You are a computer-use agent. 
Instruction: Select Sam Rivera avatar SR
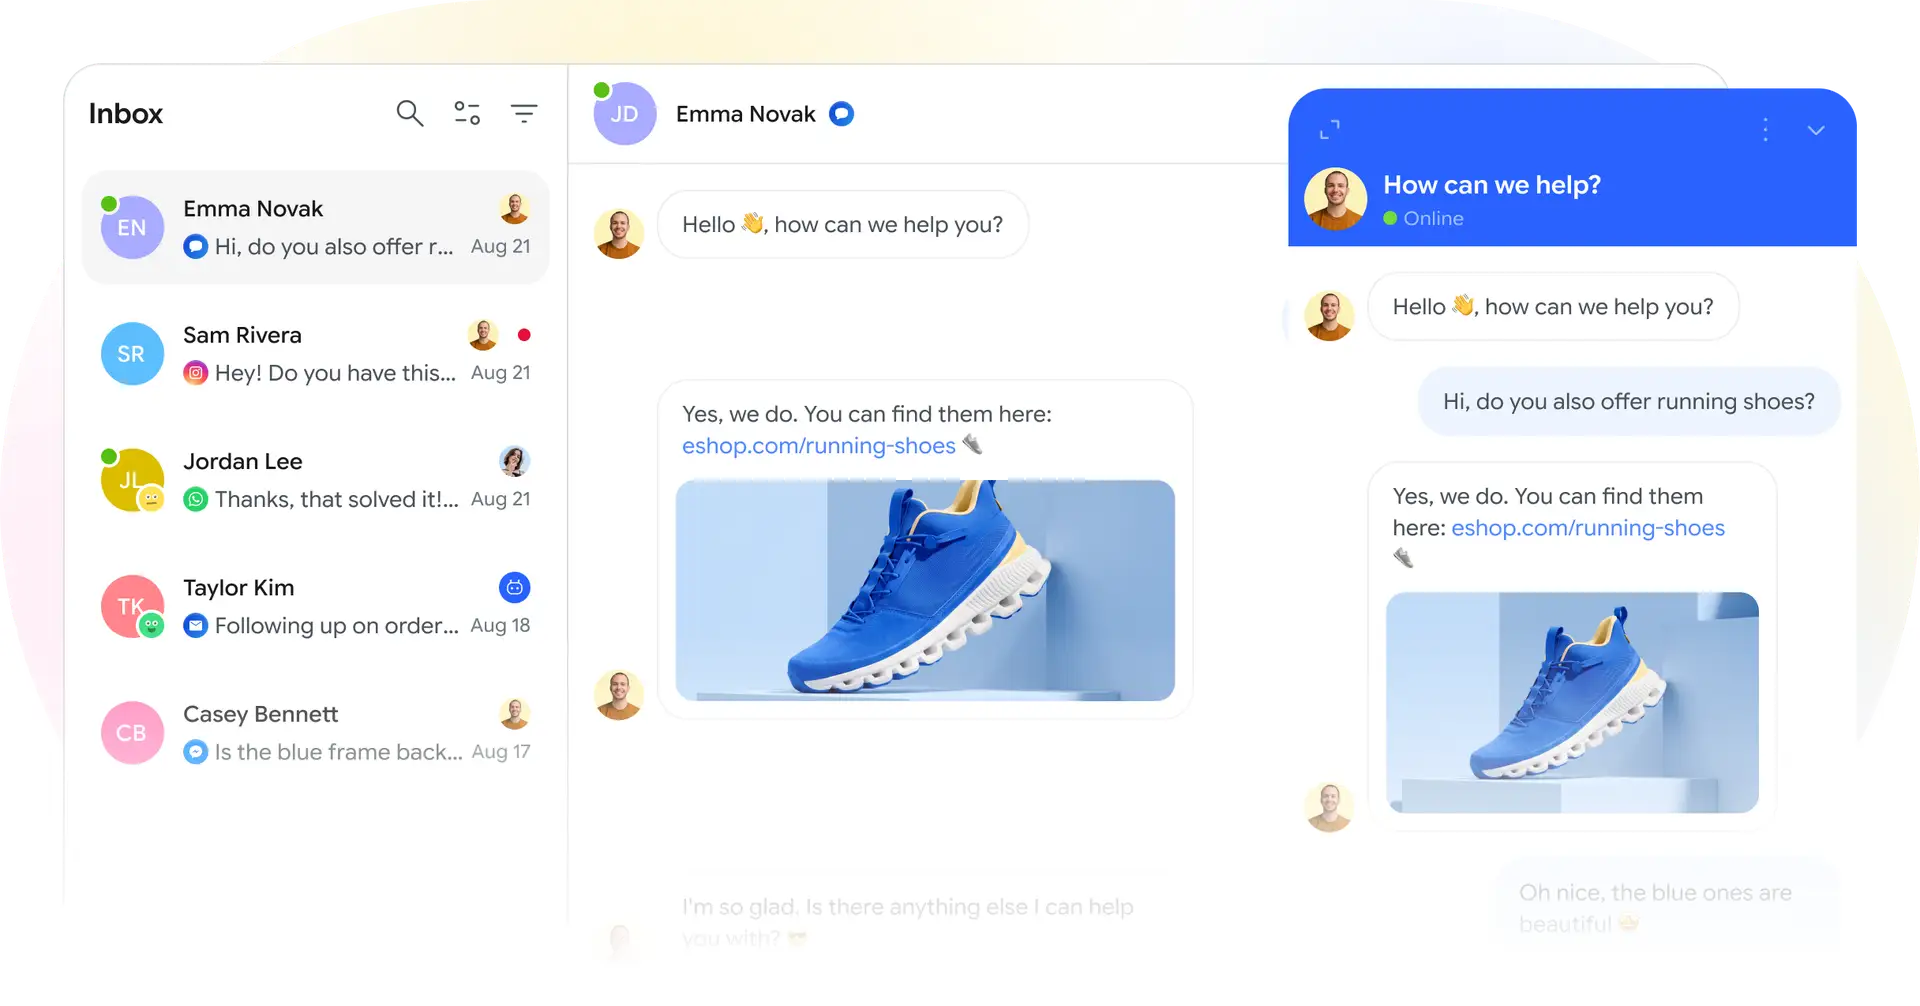pyautogui.click(x=132, y=353)
